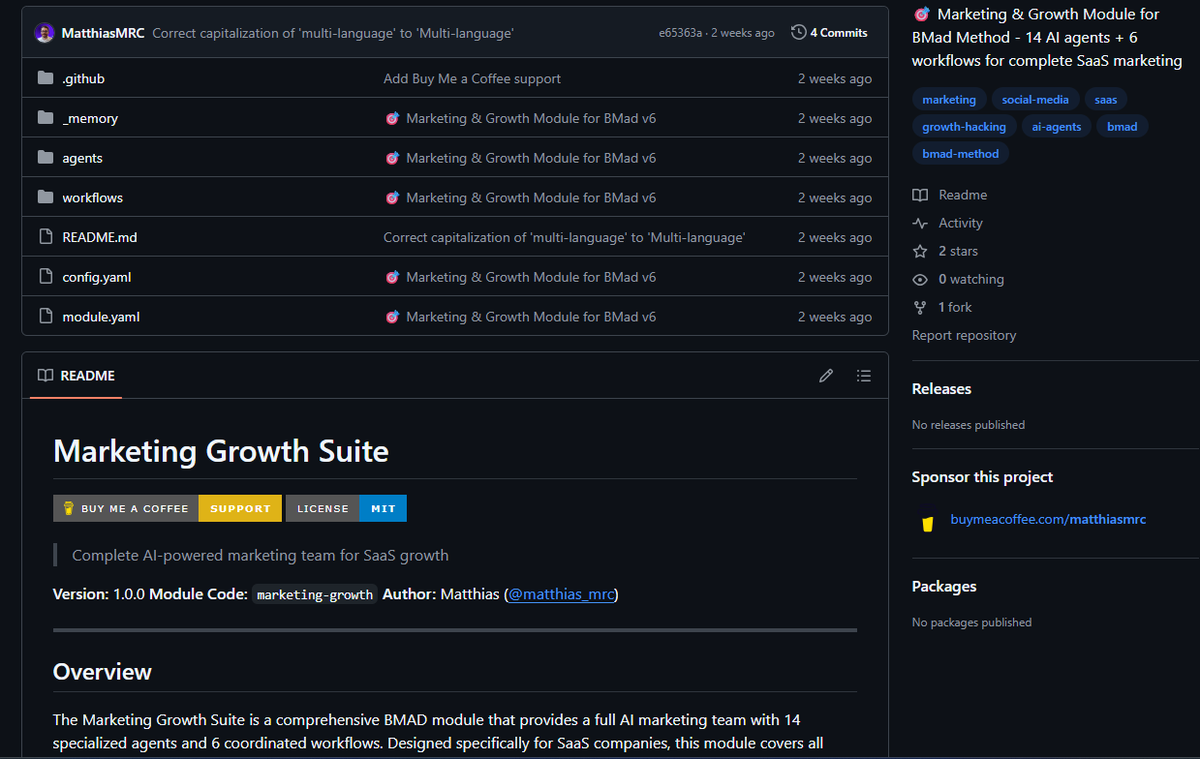Click the _memory folder icon
This screenshot has height=759, width=1200.
pyautogui.click(x=45, y=118)
